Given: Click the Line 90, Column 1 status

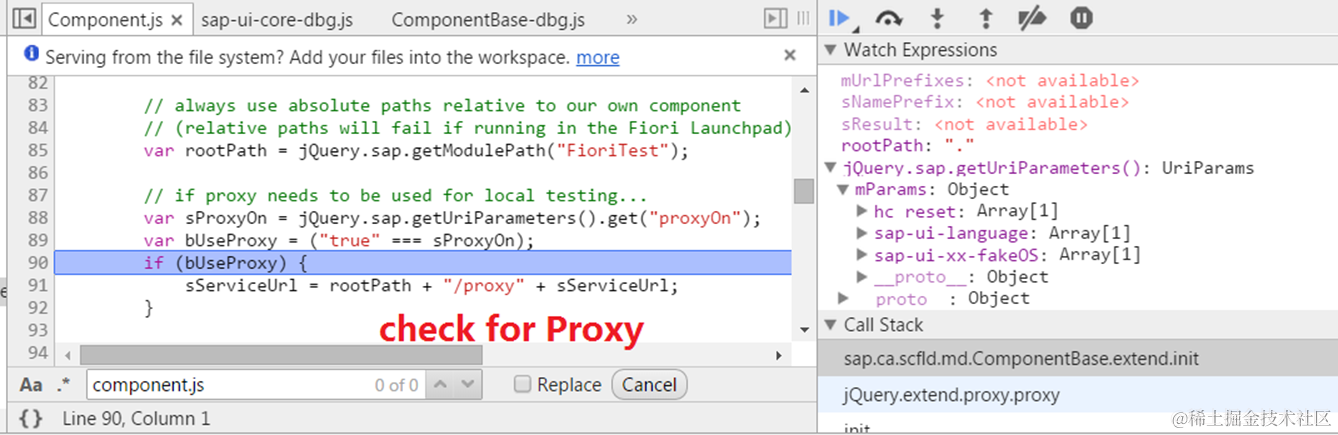Looking at the screenshot, I should (136, 419).
